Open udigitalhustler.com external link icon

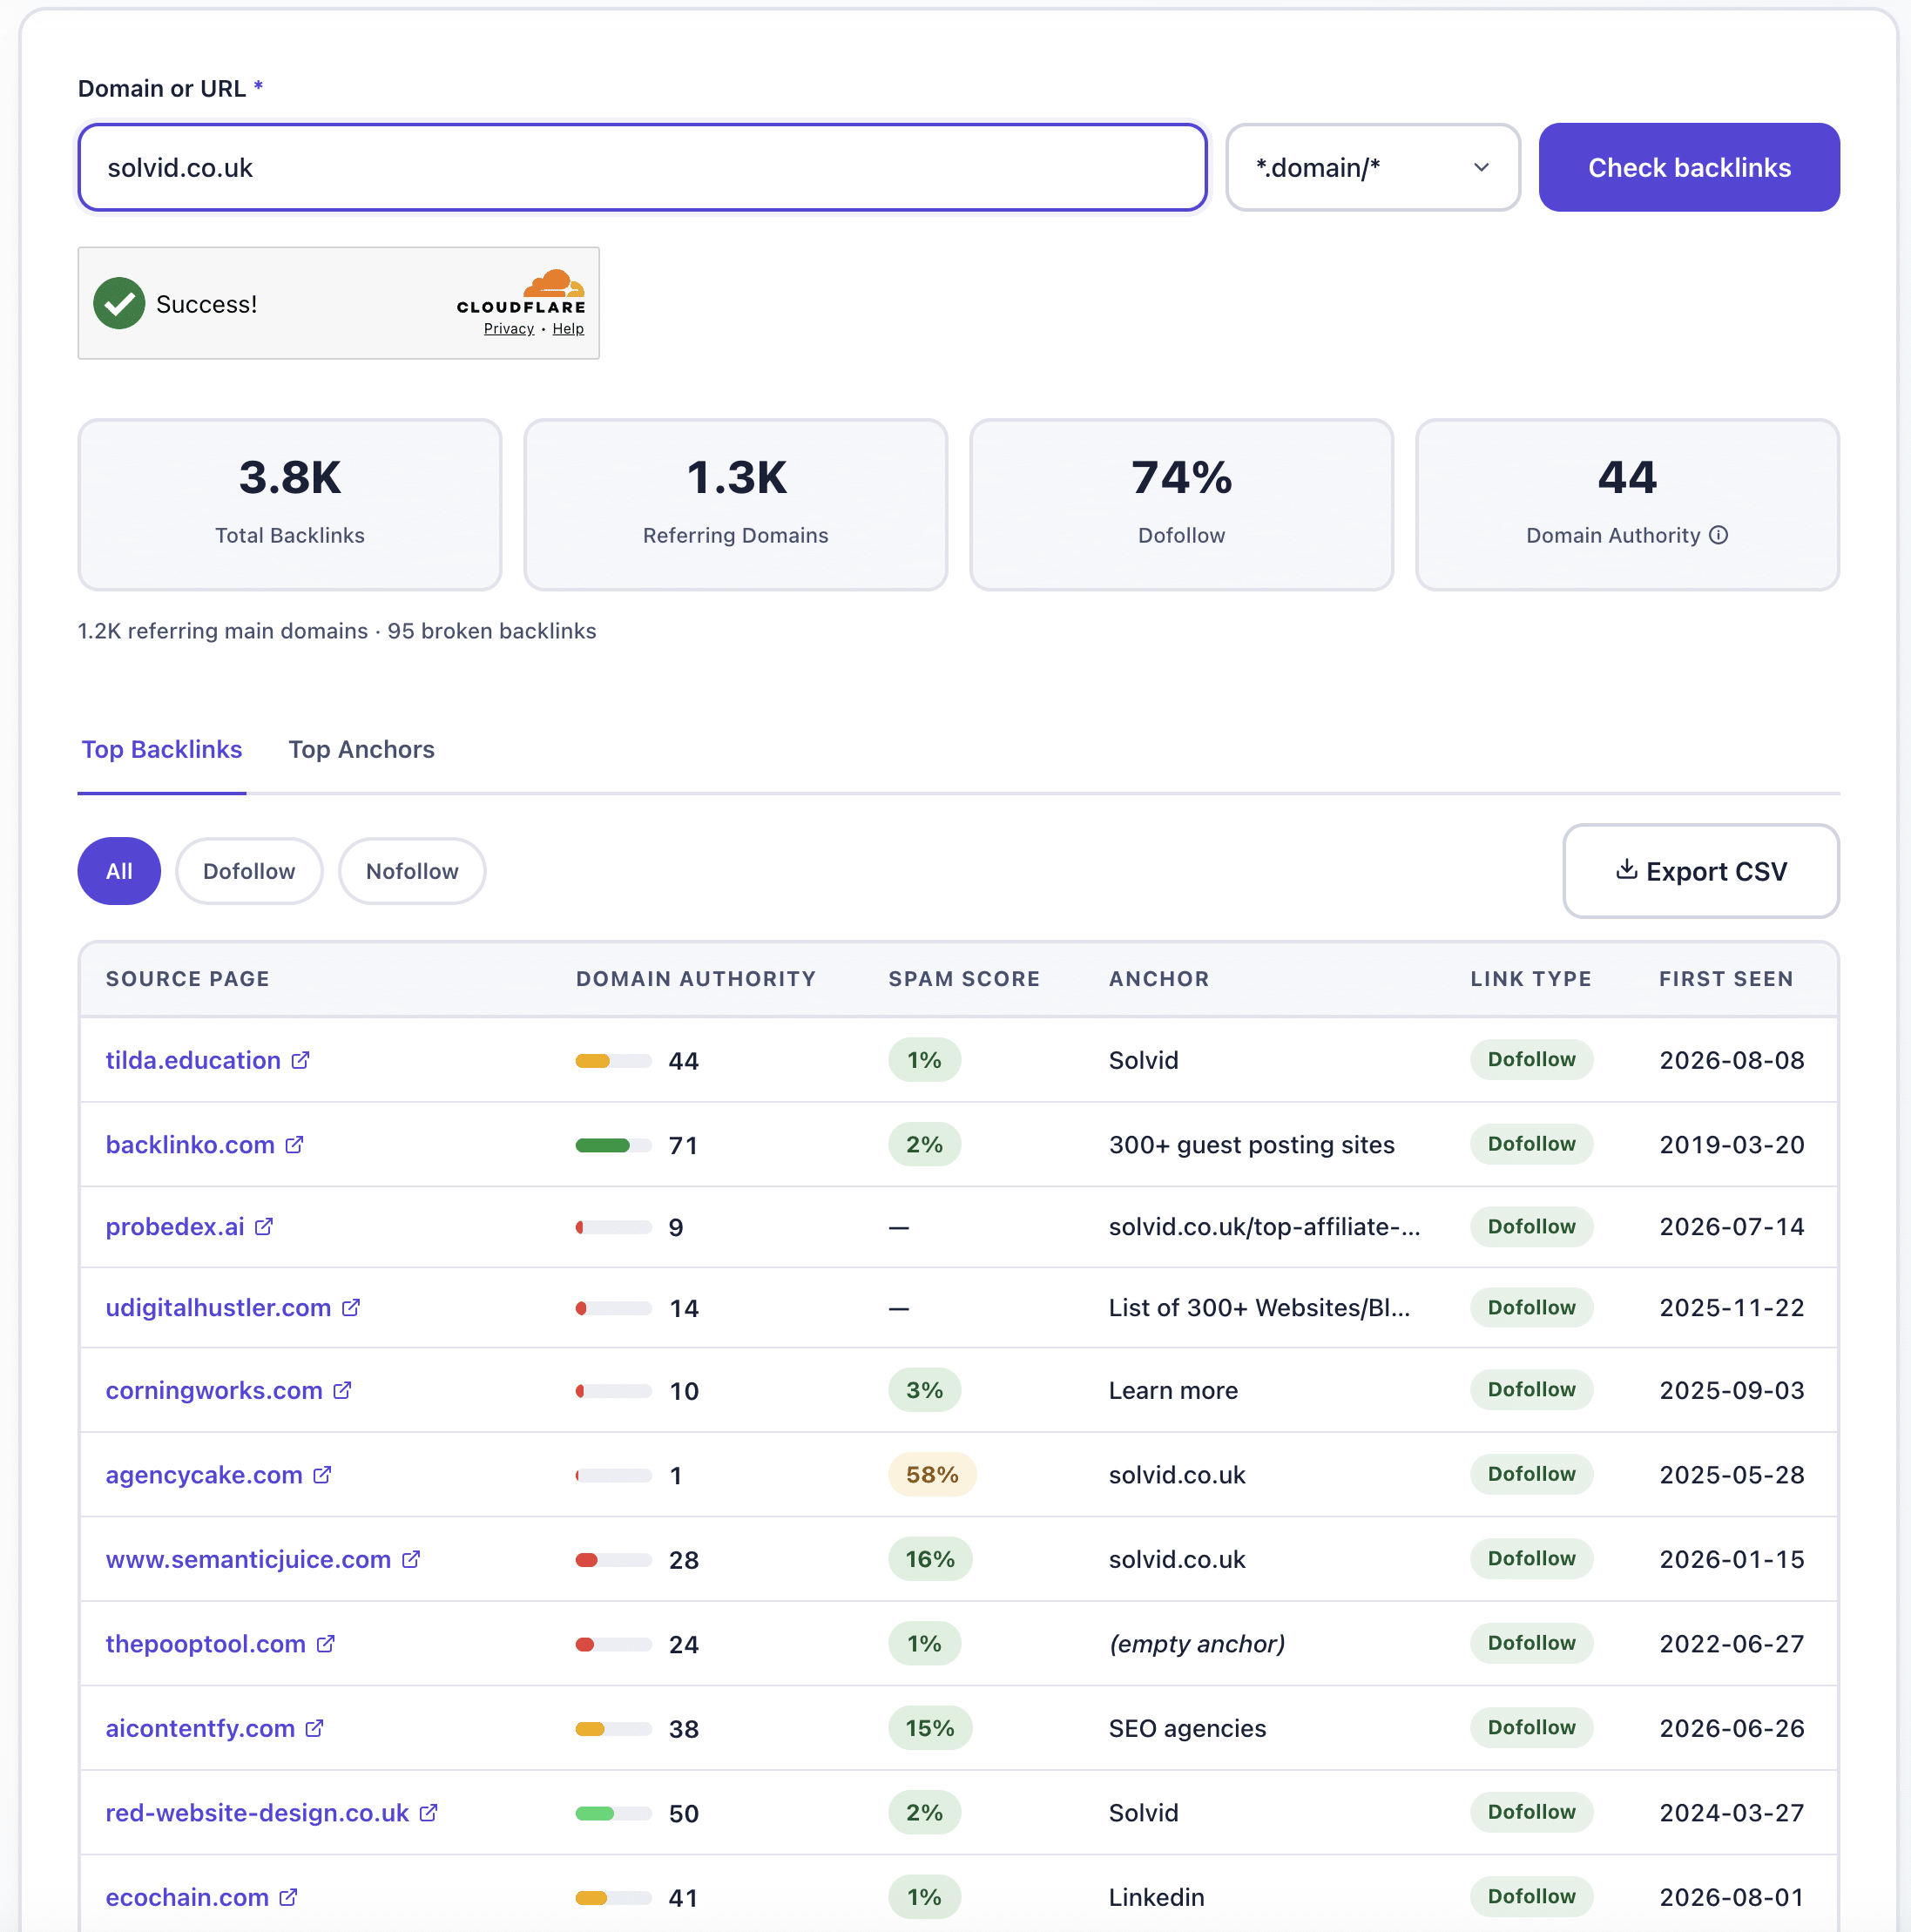pyautogui.click(x=351, y=1307)
